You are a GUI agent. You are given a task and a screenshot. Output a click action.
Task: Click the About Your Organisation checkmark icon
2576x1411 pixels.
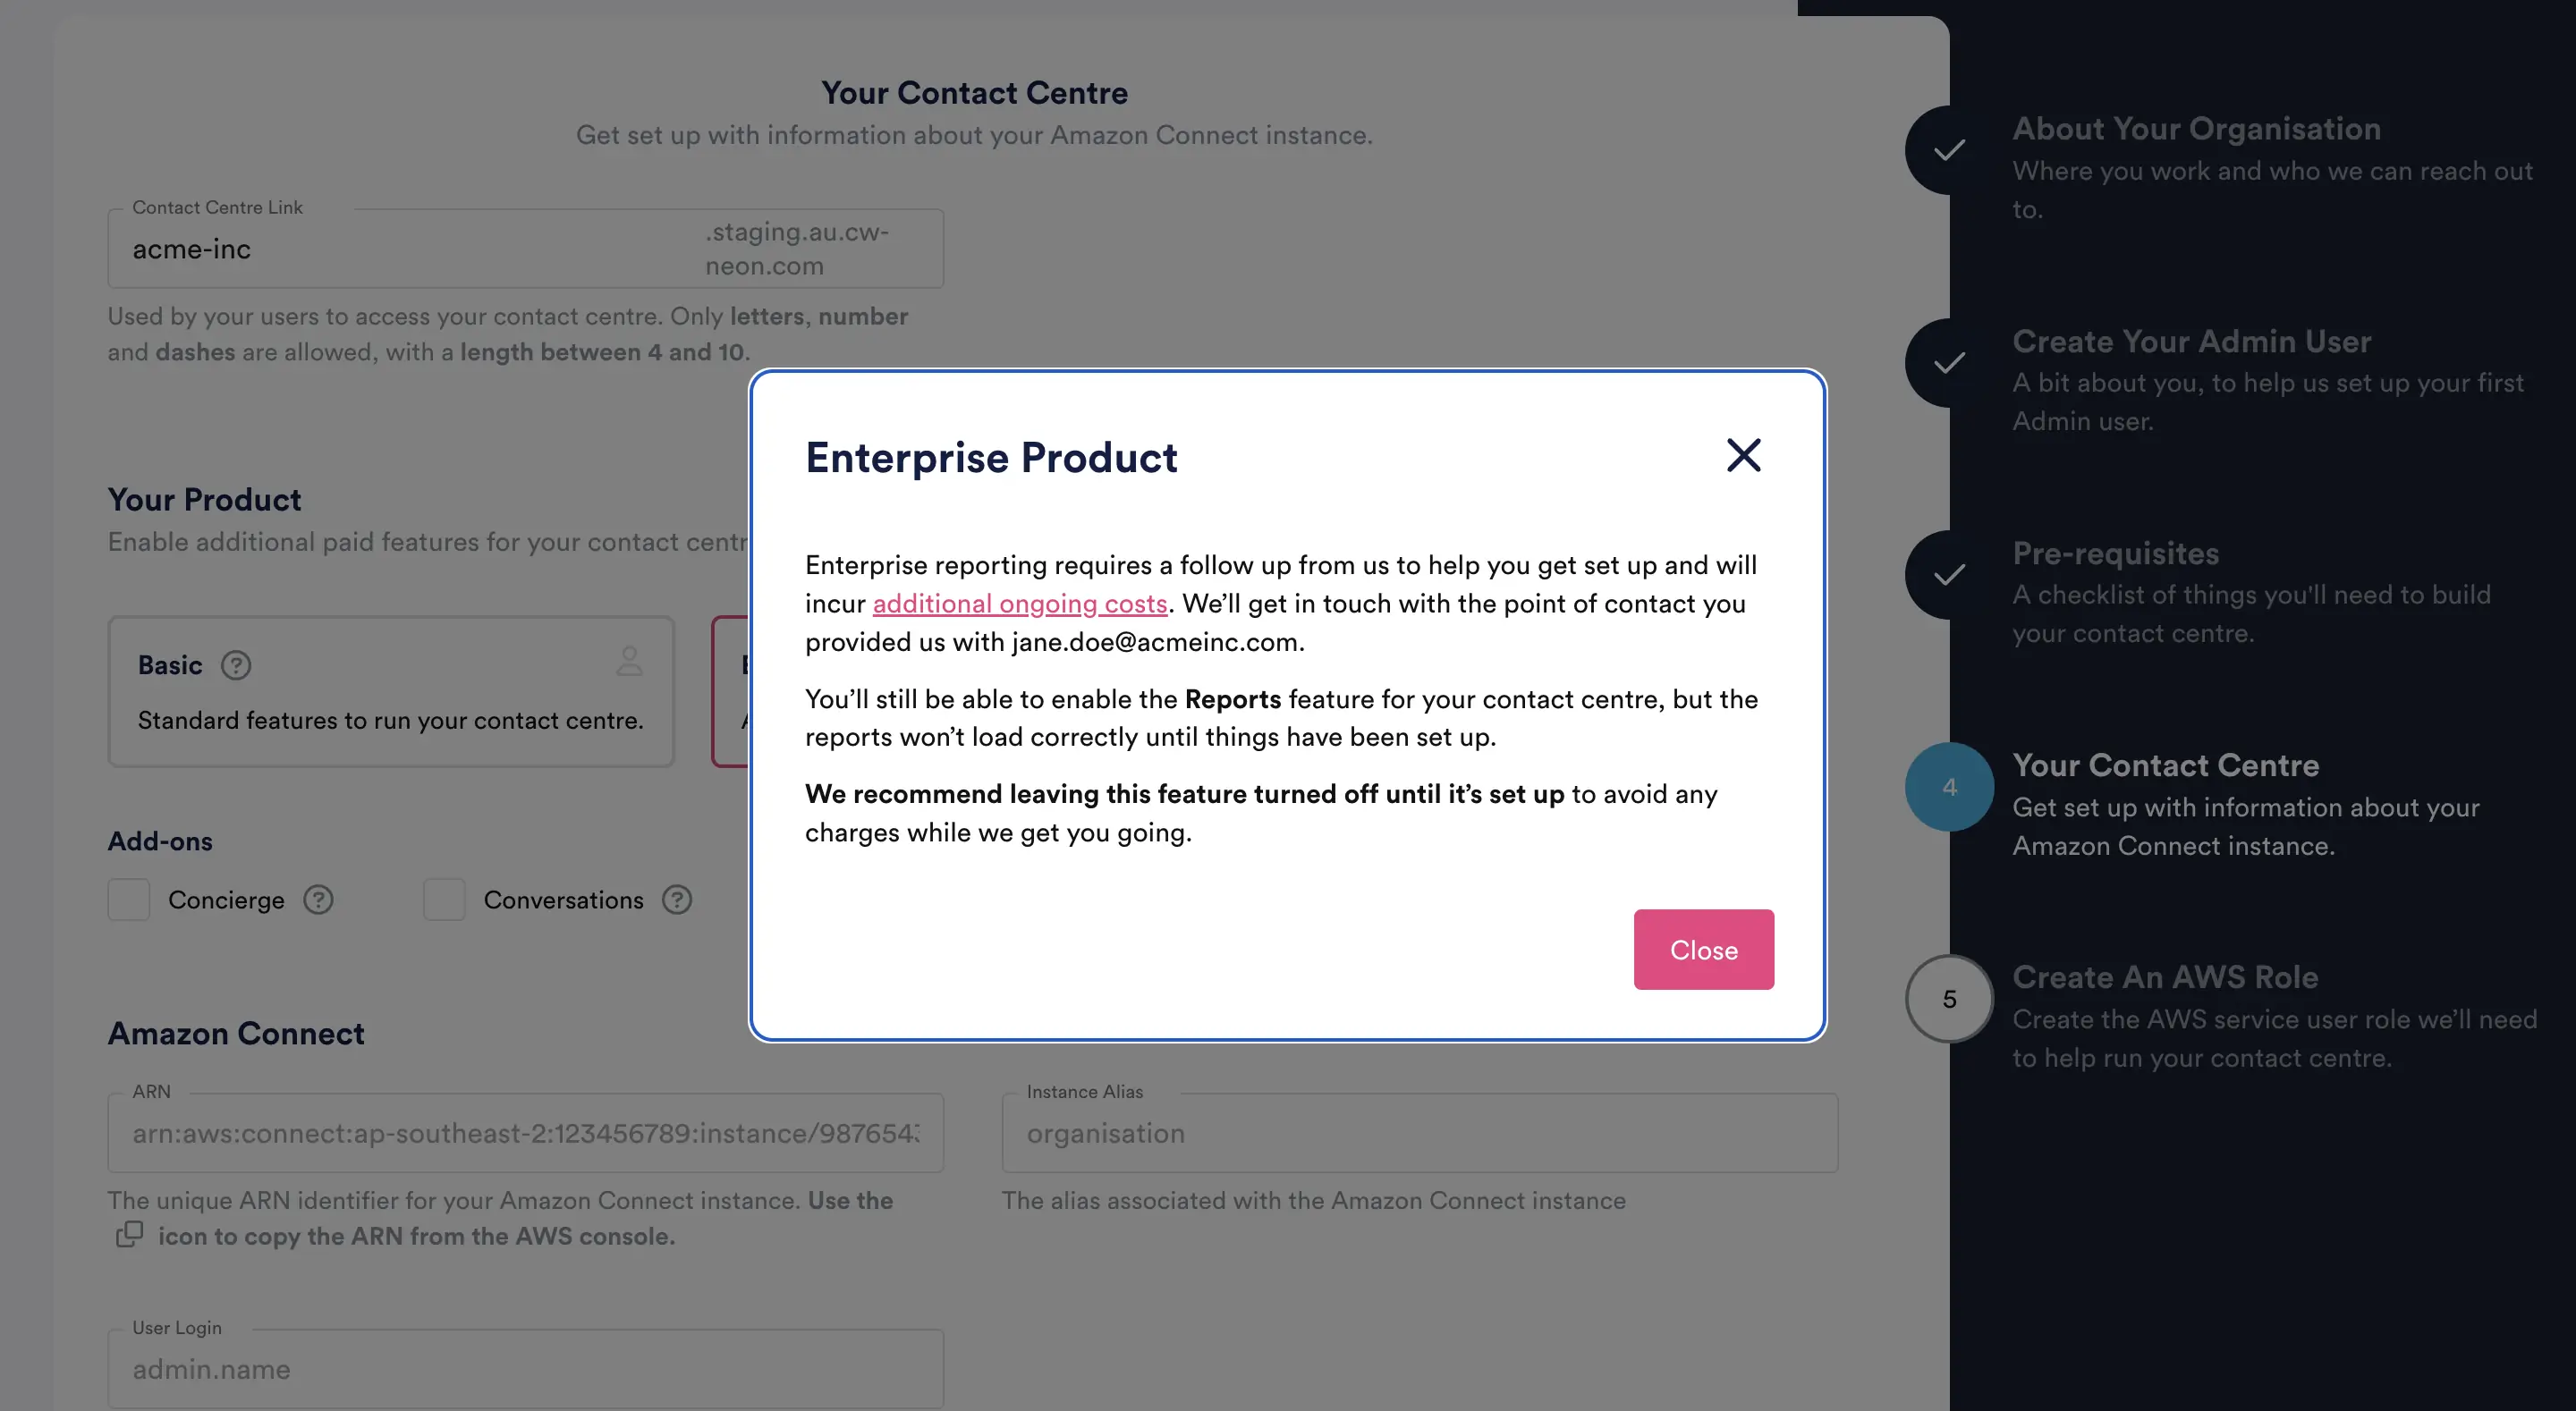pos(1948,150)
